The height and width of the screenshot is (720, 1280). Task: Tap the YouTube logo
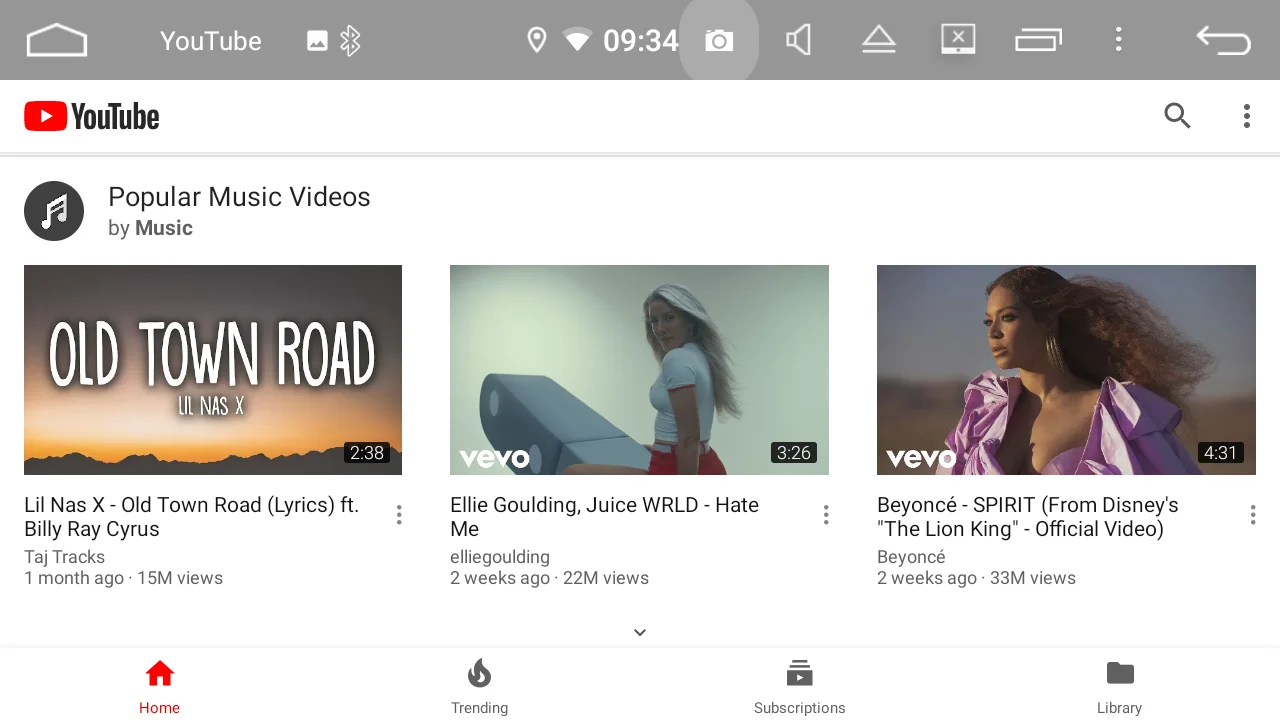tap(92, 117)
